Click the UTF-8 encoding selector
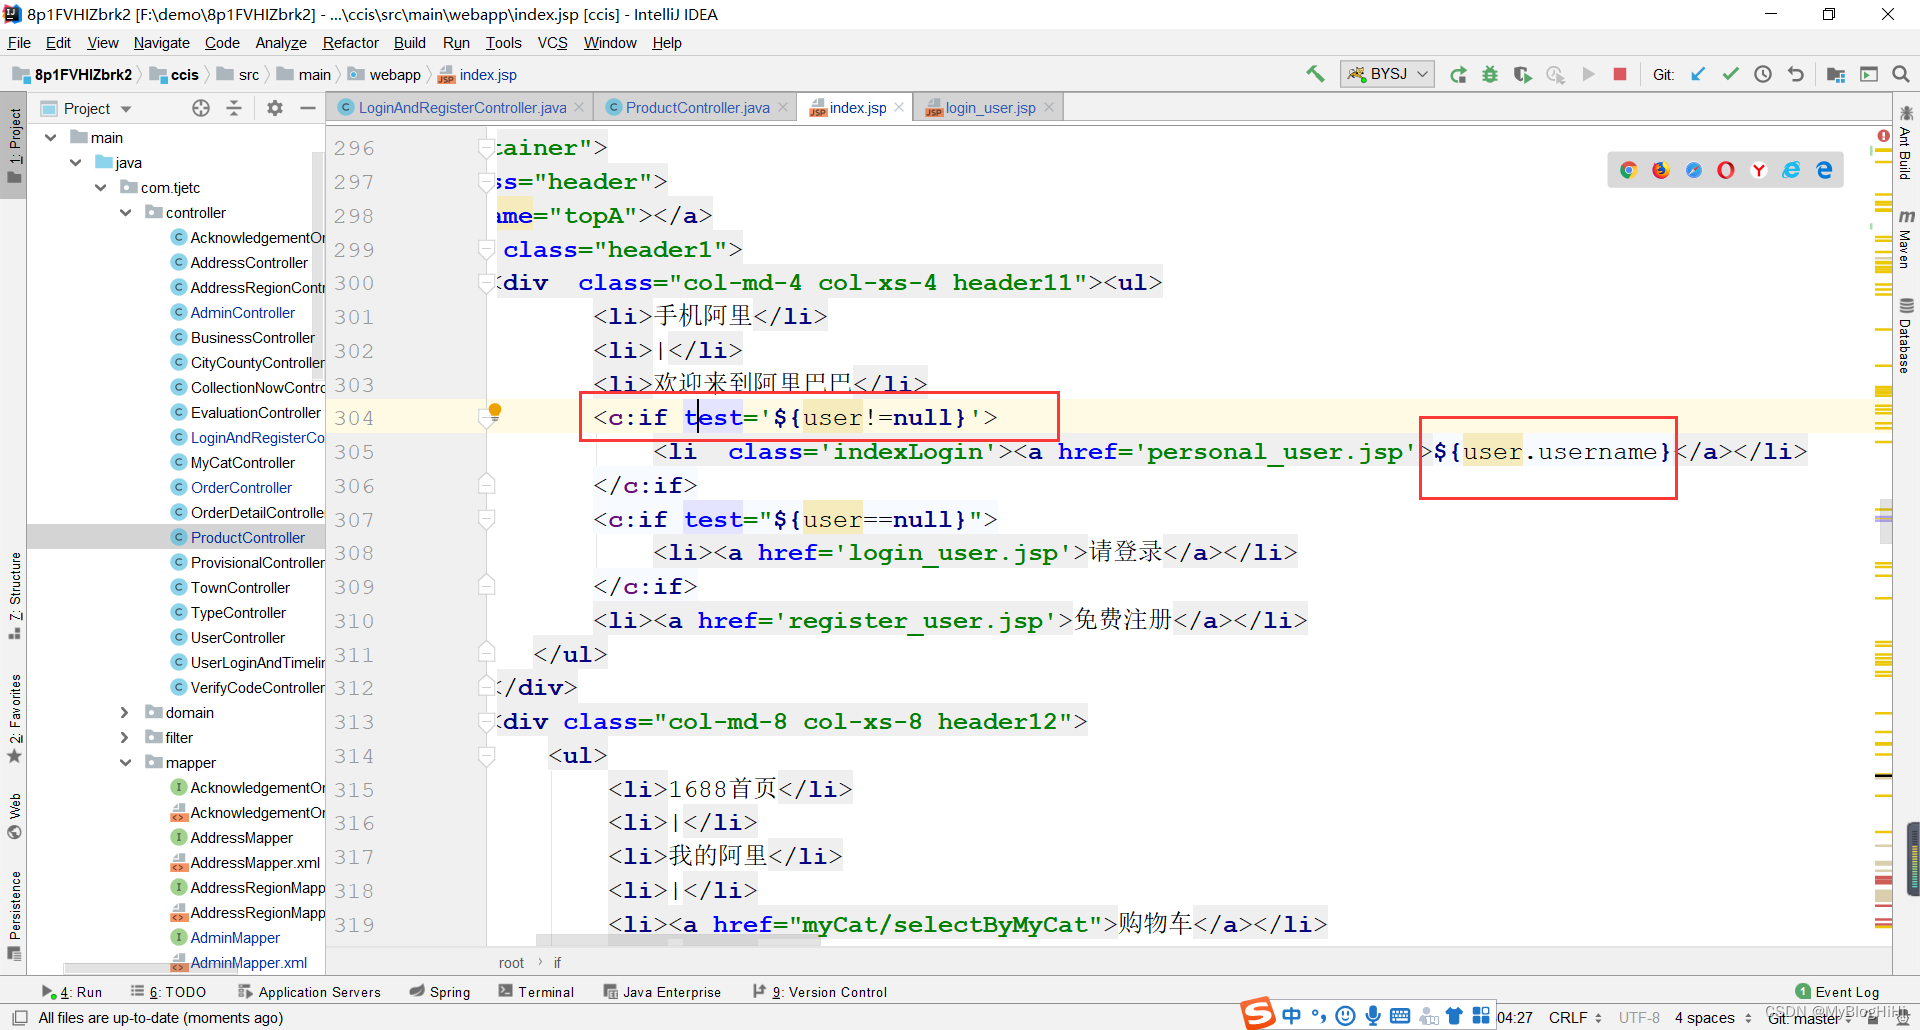This screenshot has width=1920, height=1030. [x=1639, y=1018]
